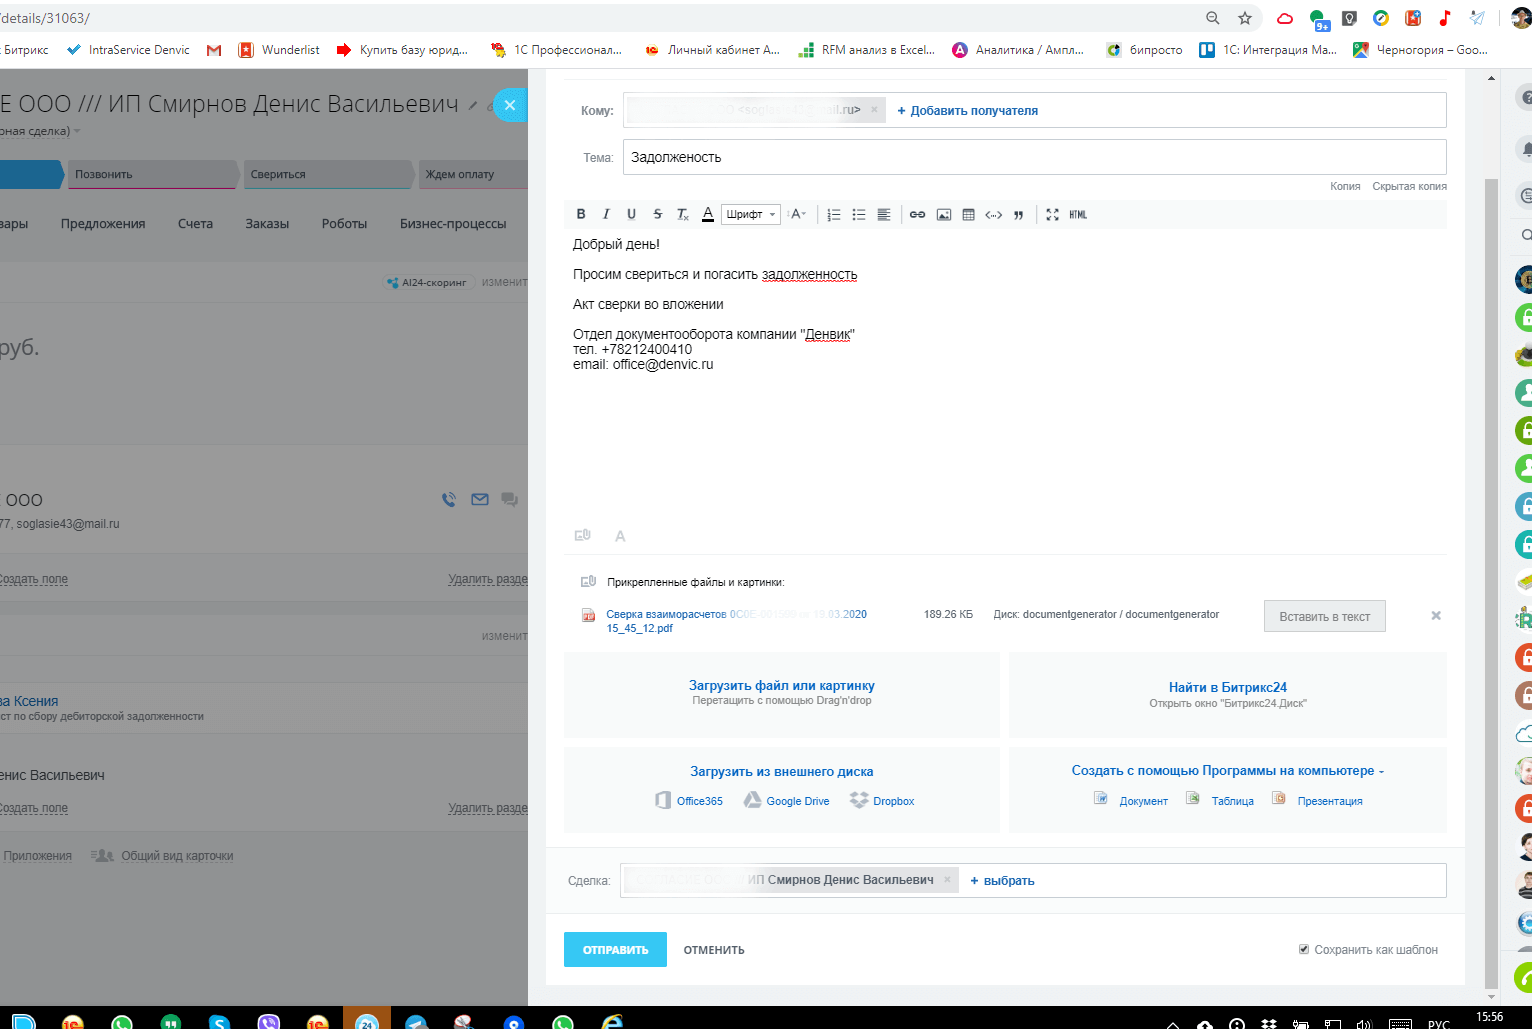Insert a hyperlink into the message

click(917, 214)
